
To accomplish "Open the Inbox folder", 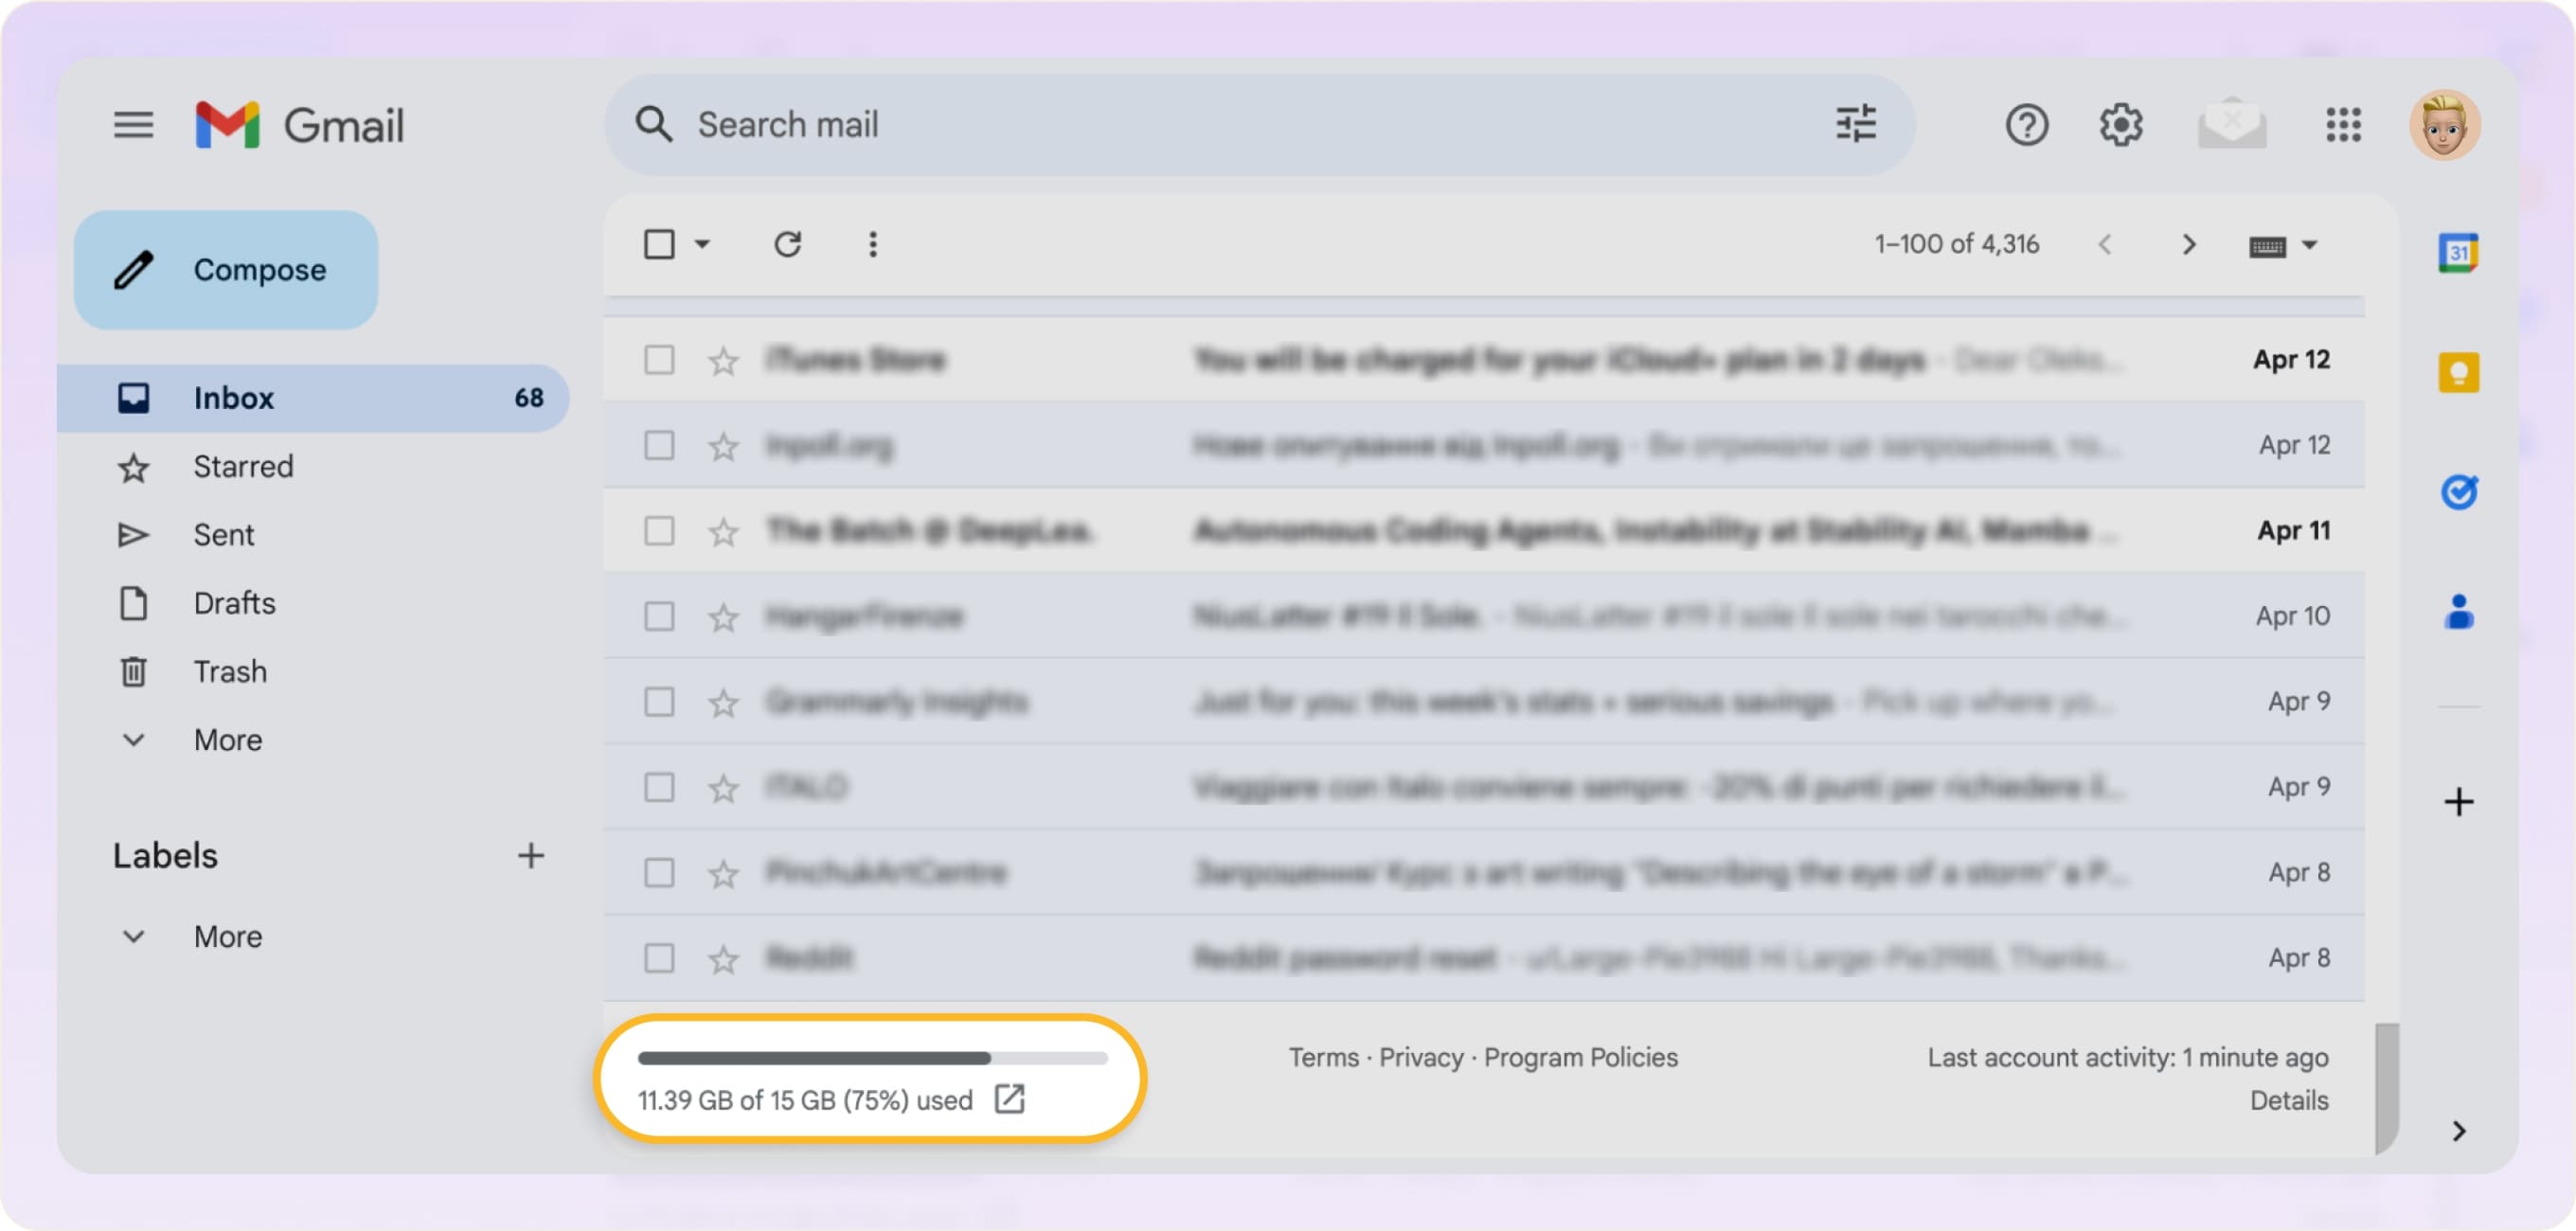I will click(233, 397).
